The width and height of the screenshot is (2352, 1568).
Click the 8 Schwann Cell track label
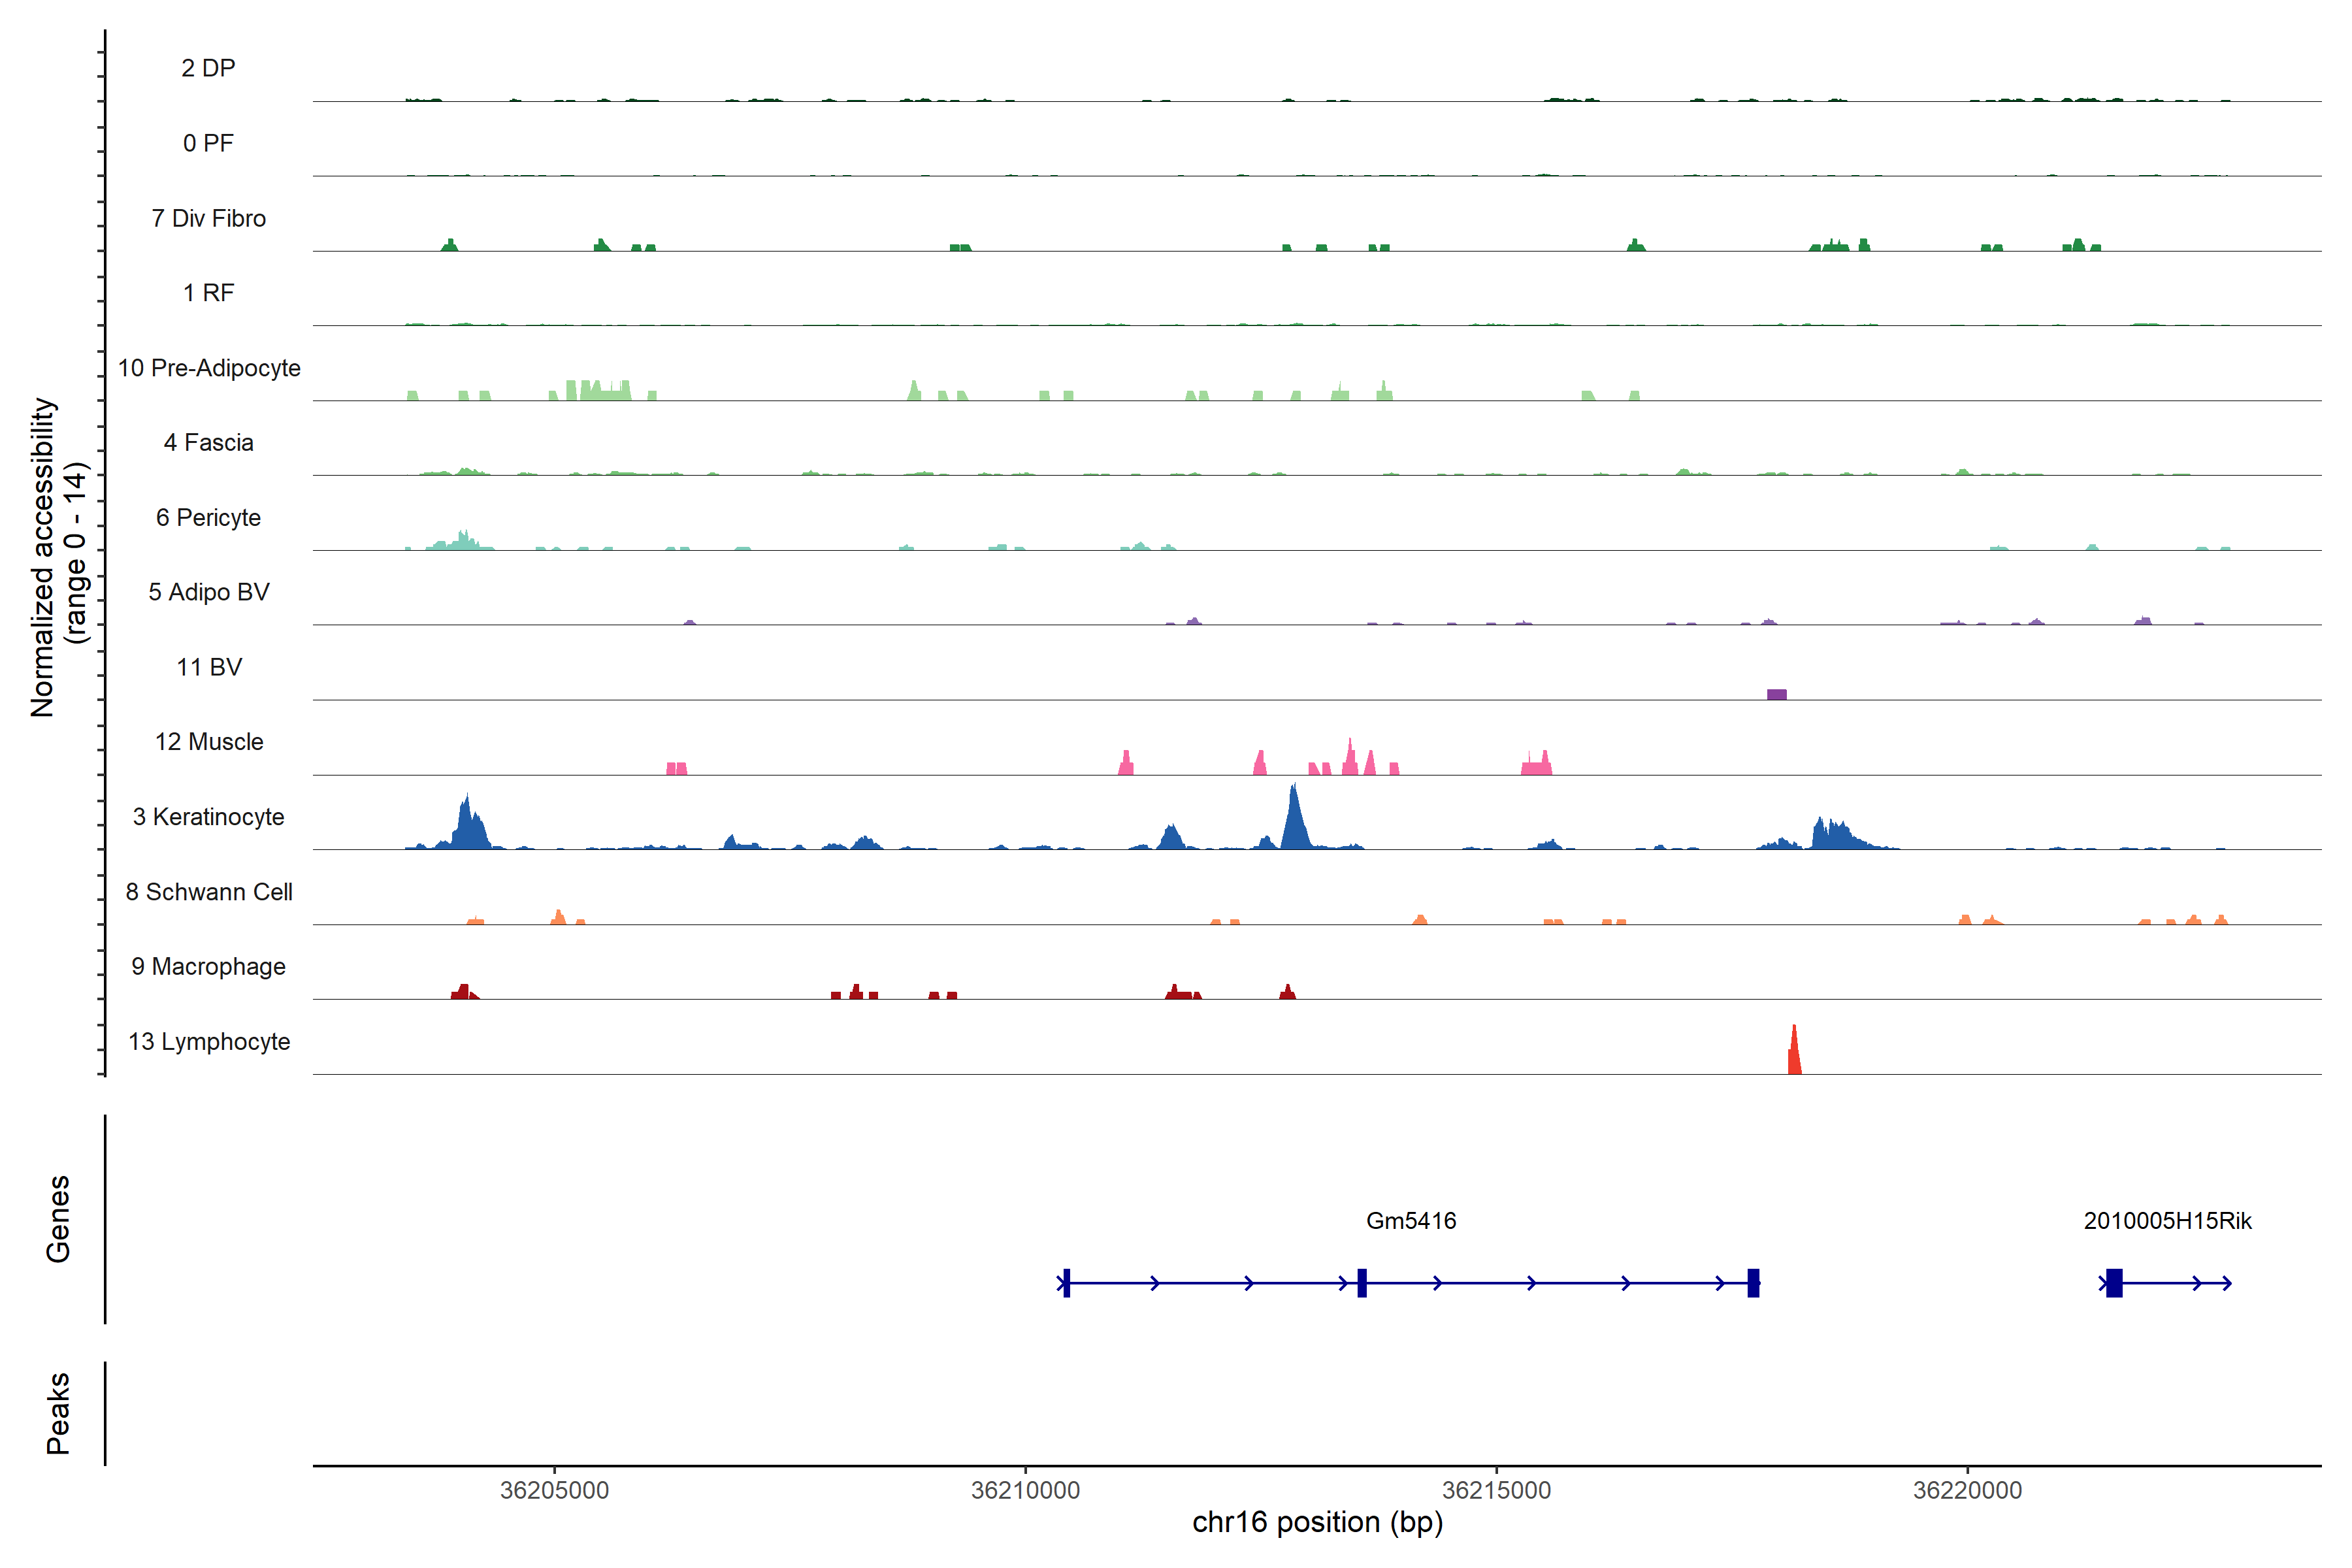209,892
